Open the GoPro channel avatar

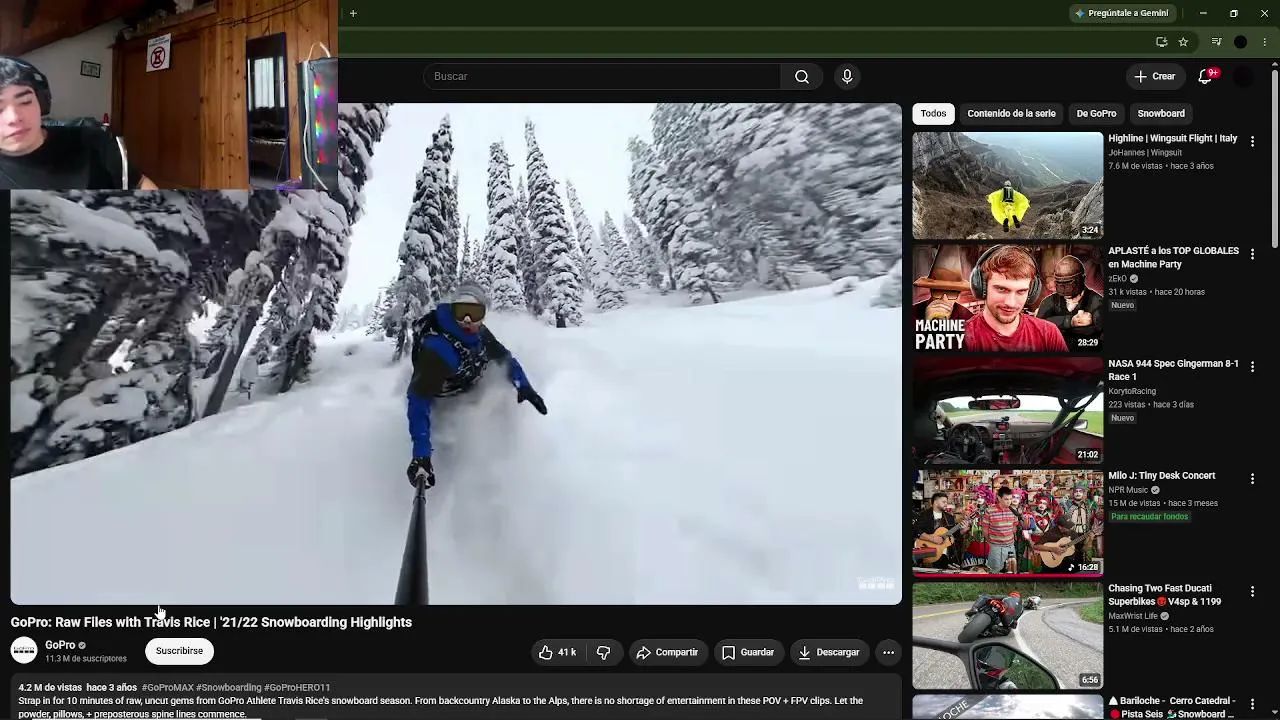(24, 651)
